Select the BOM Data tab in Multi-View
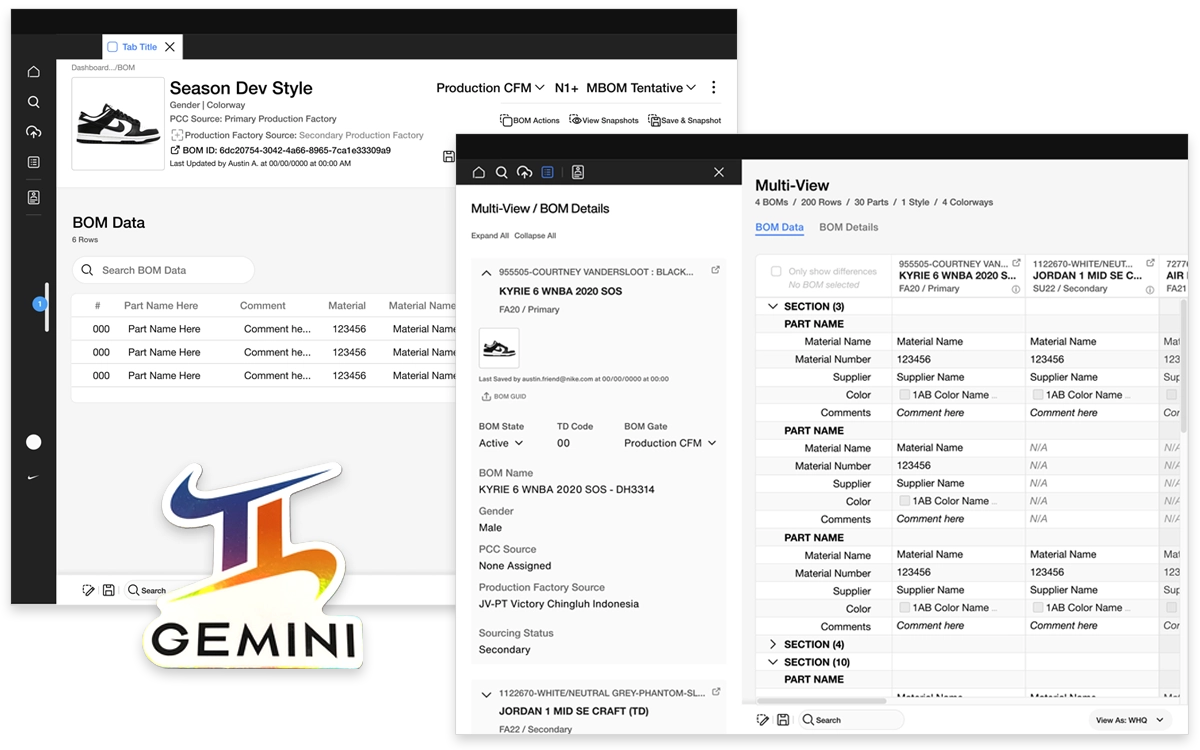This screenshot has width=1200, height=750. point(779,227)
